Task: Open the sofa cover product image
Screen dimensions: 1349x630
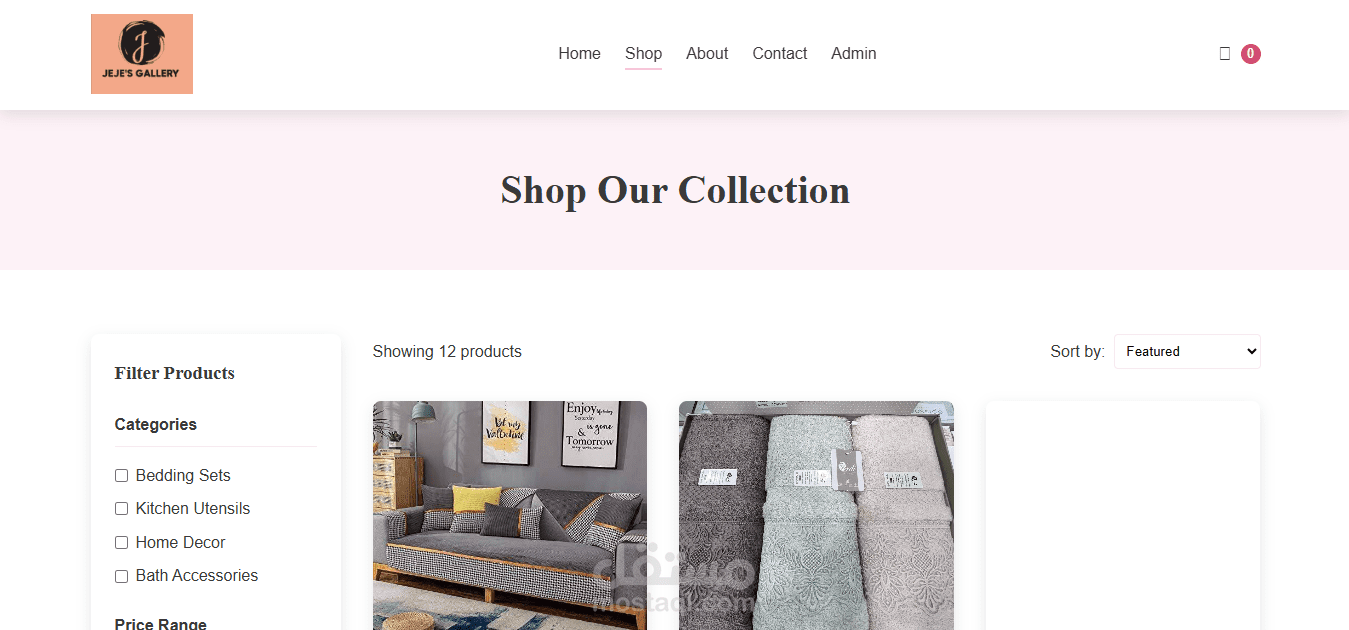Action: 510,515
